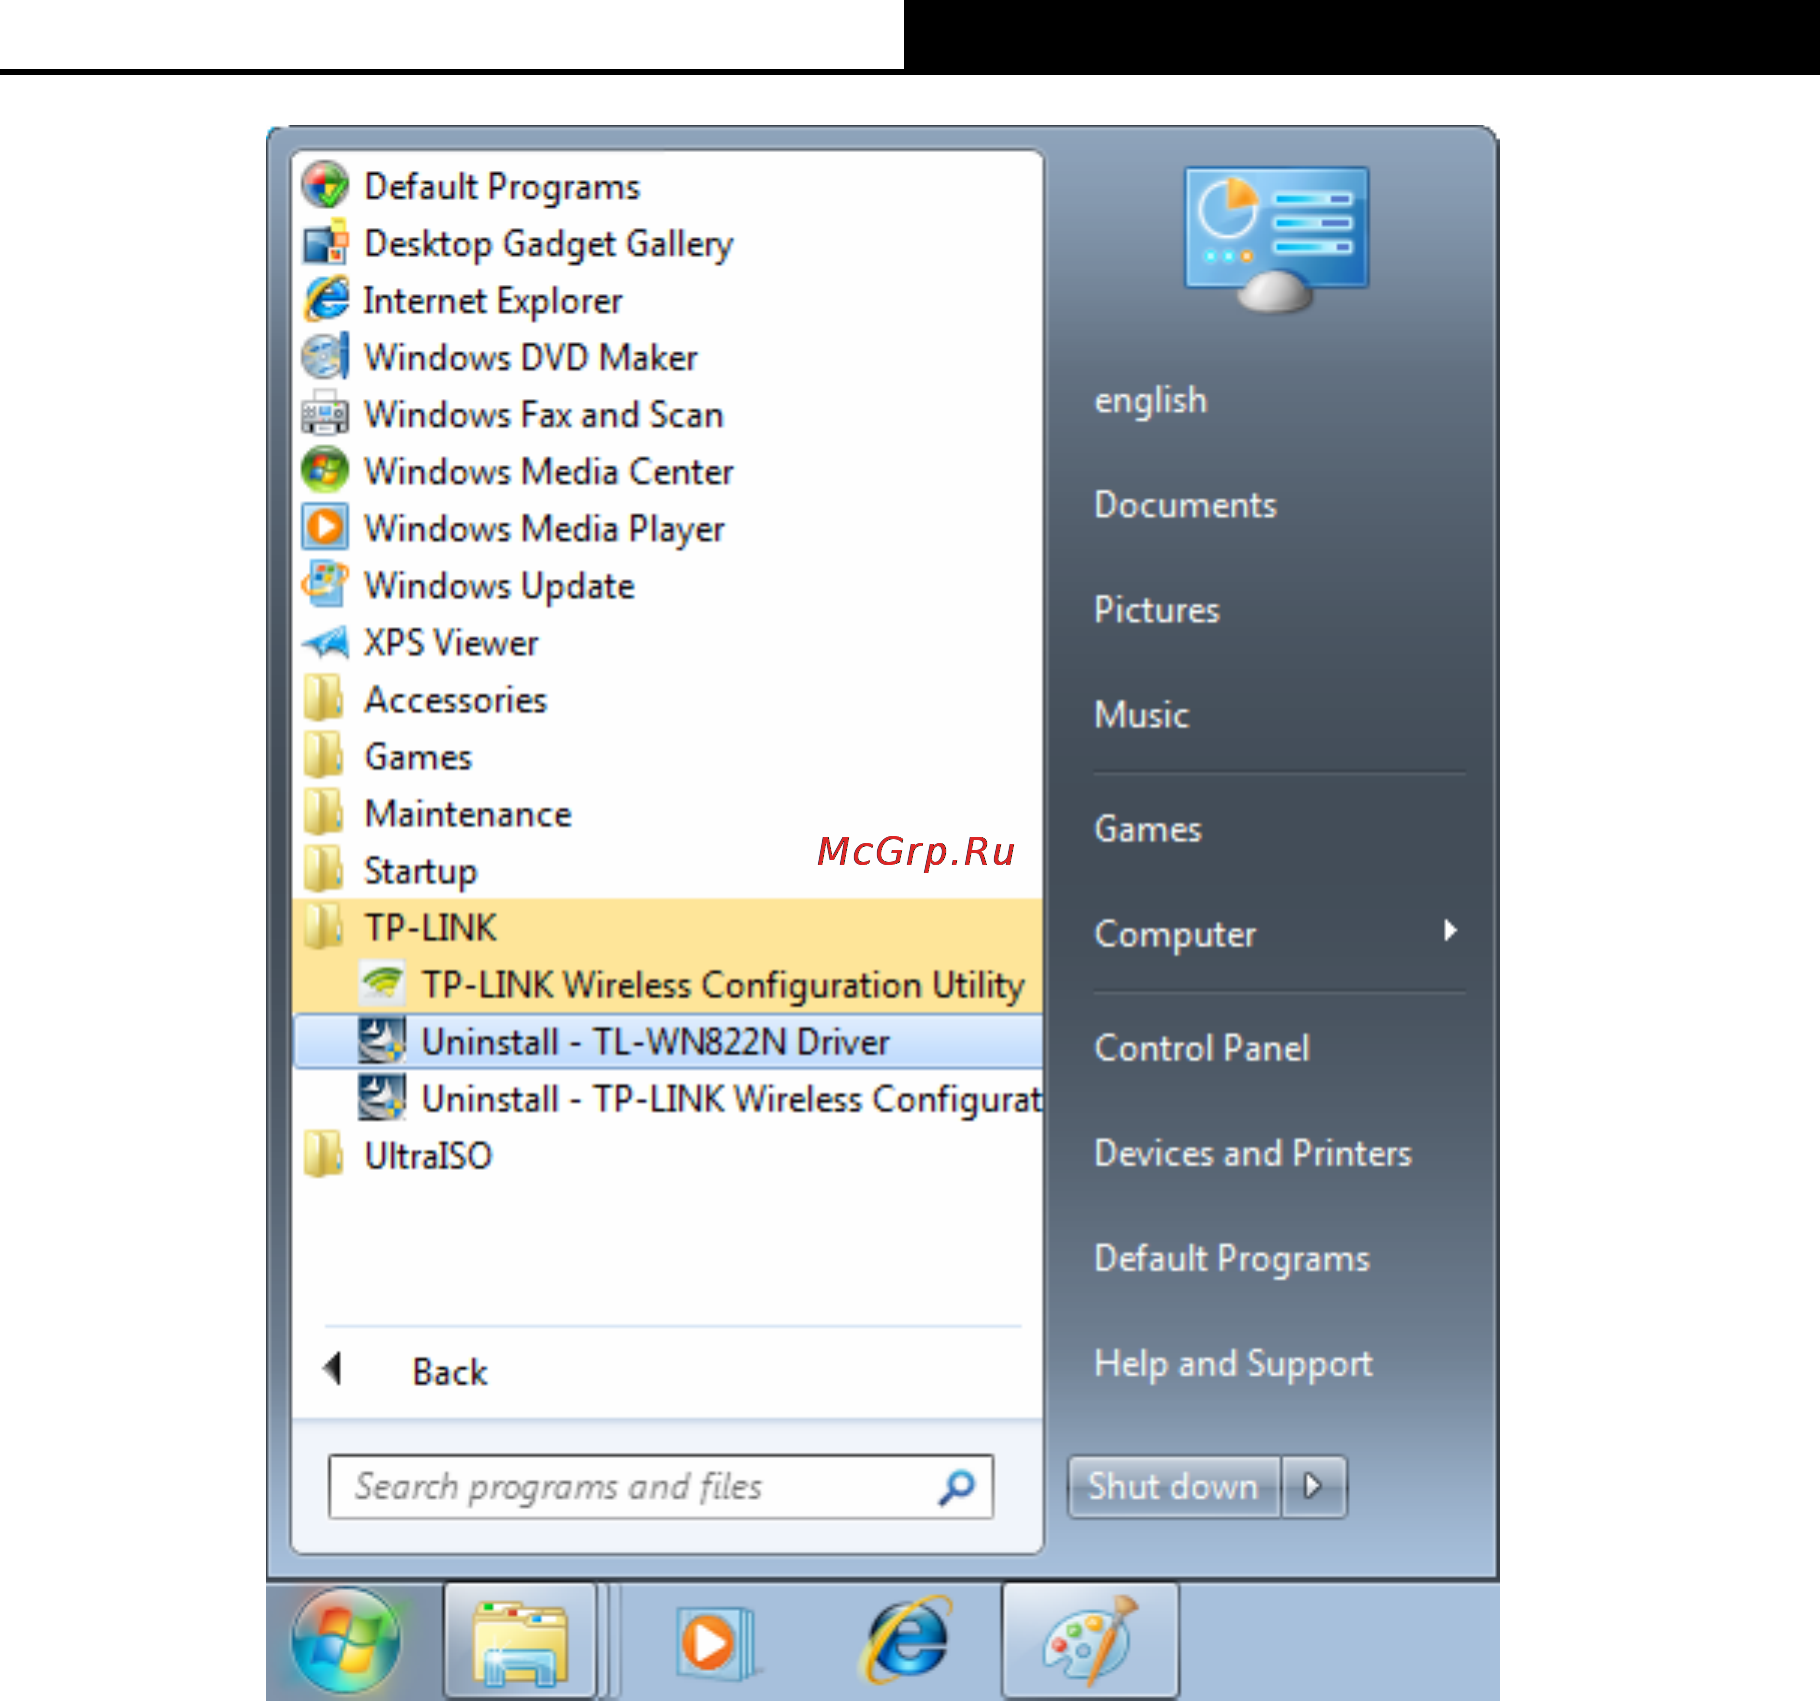The height and width of the screenshot is (1701, 1820).
Task: Collapse the TP-LINK folder
Action: 667,927
